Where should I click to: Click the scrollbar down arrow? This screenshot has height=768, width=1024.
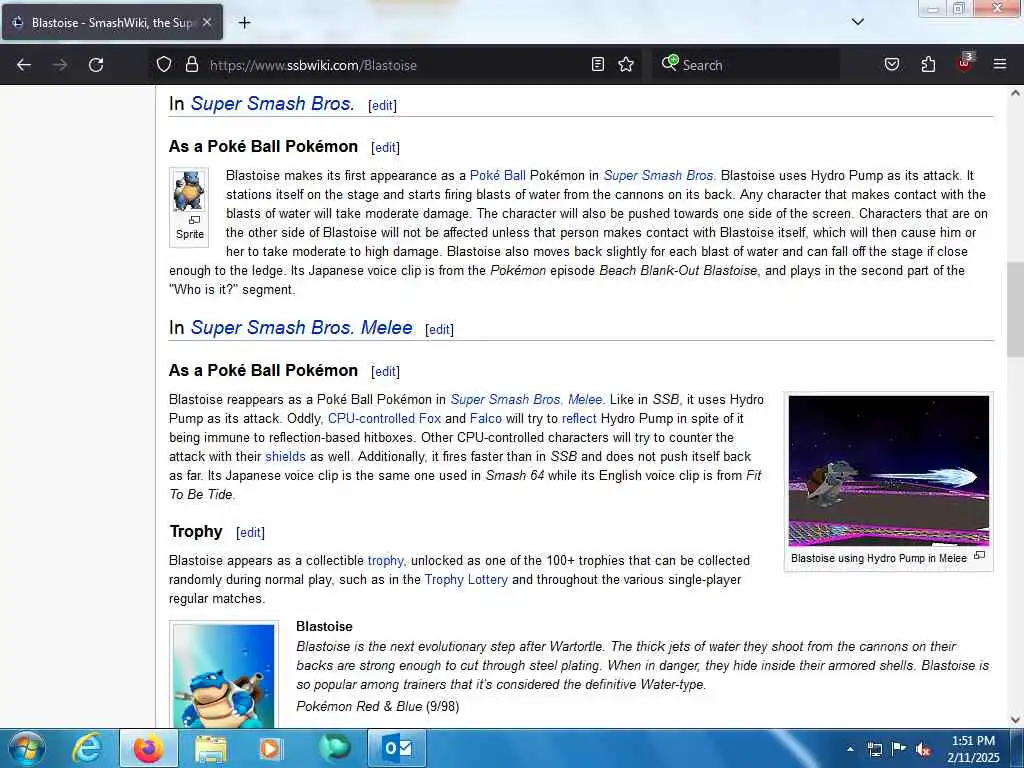point(1015,720)
